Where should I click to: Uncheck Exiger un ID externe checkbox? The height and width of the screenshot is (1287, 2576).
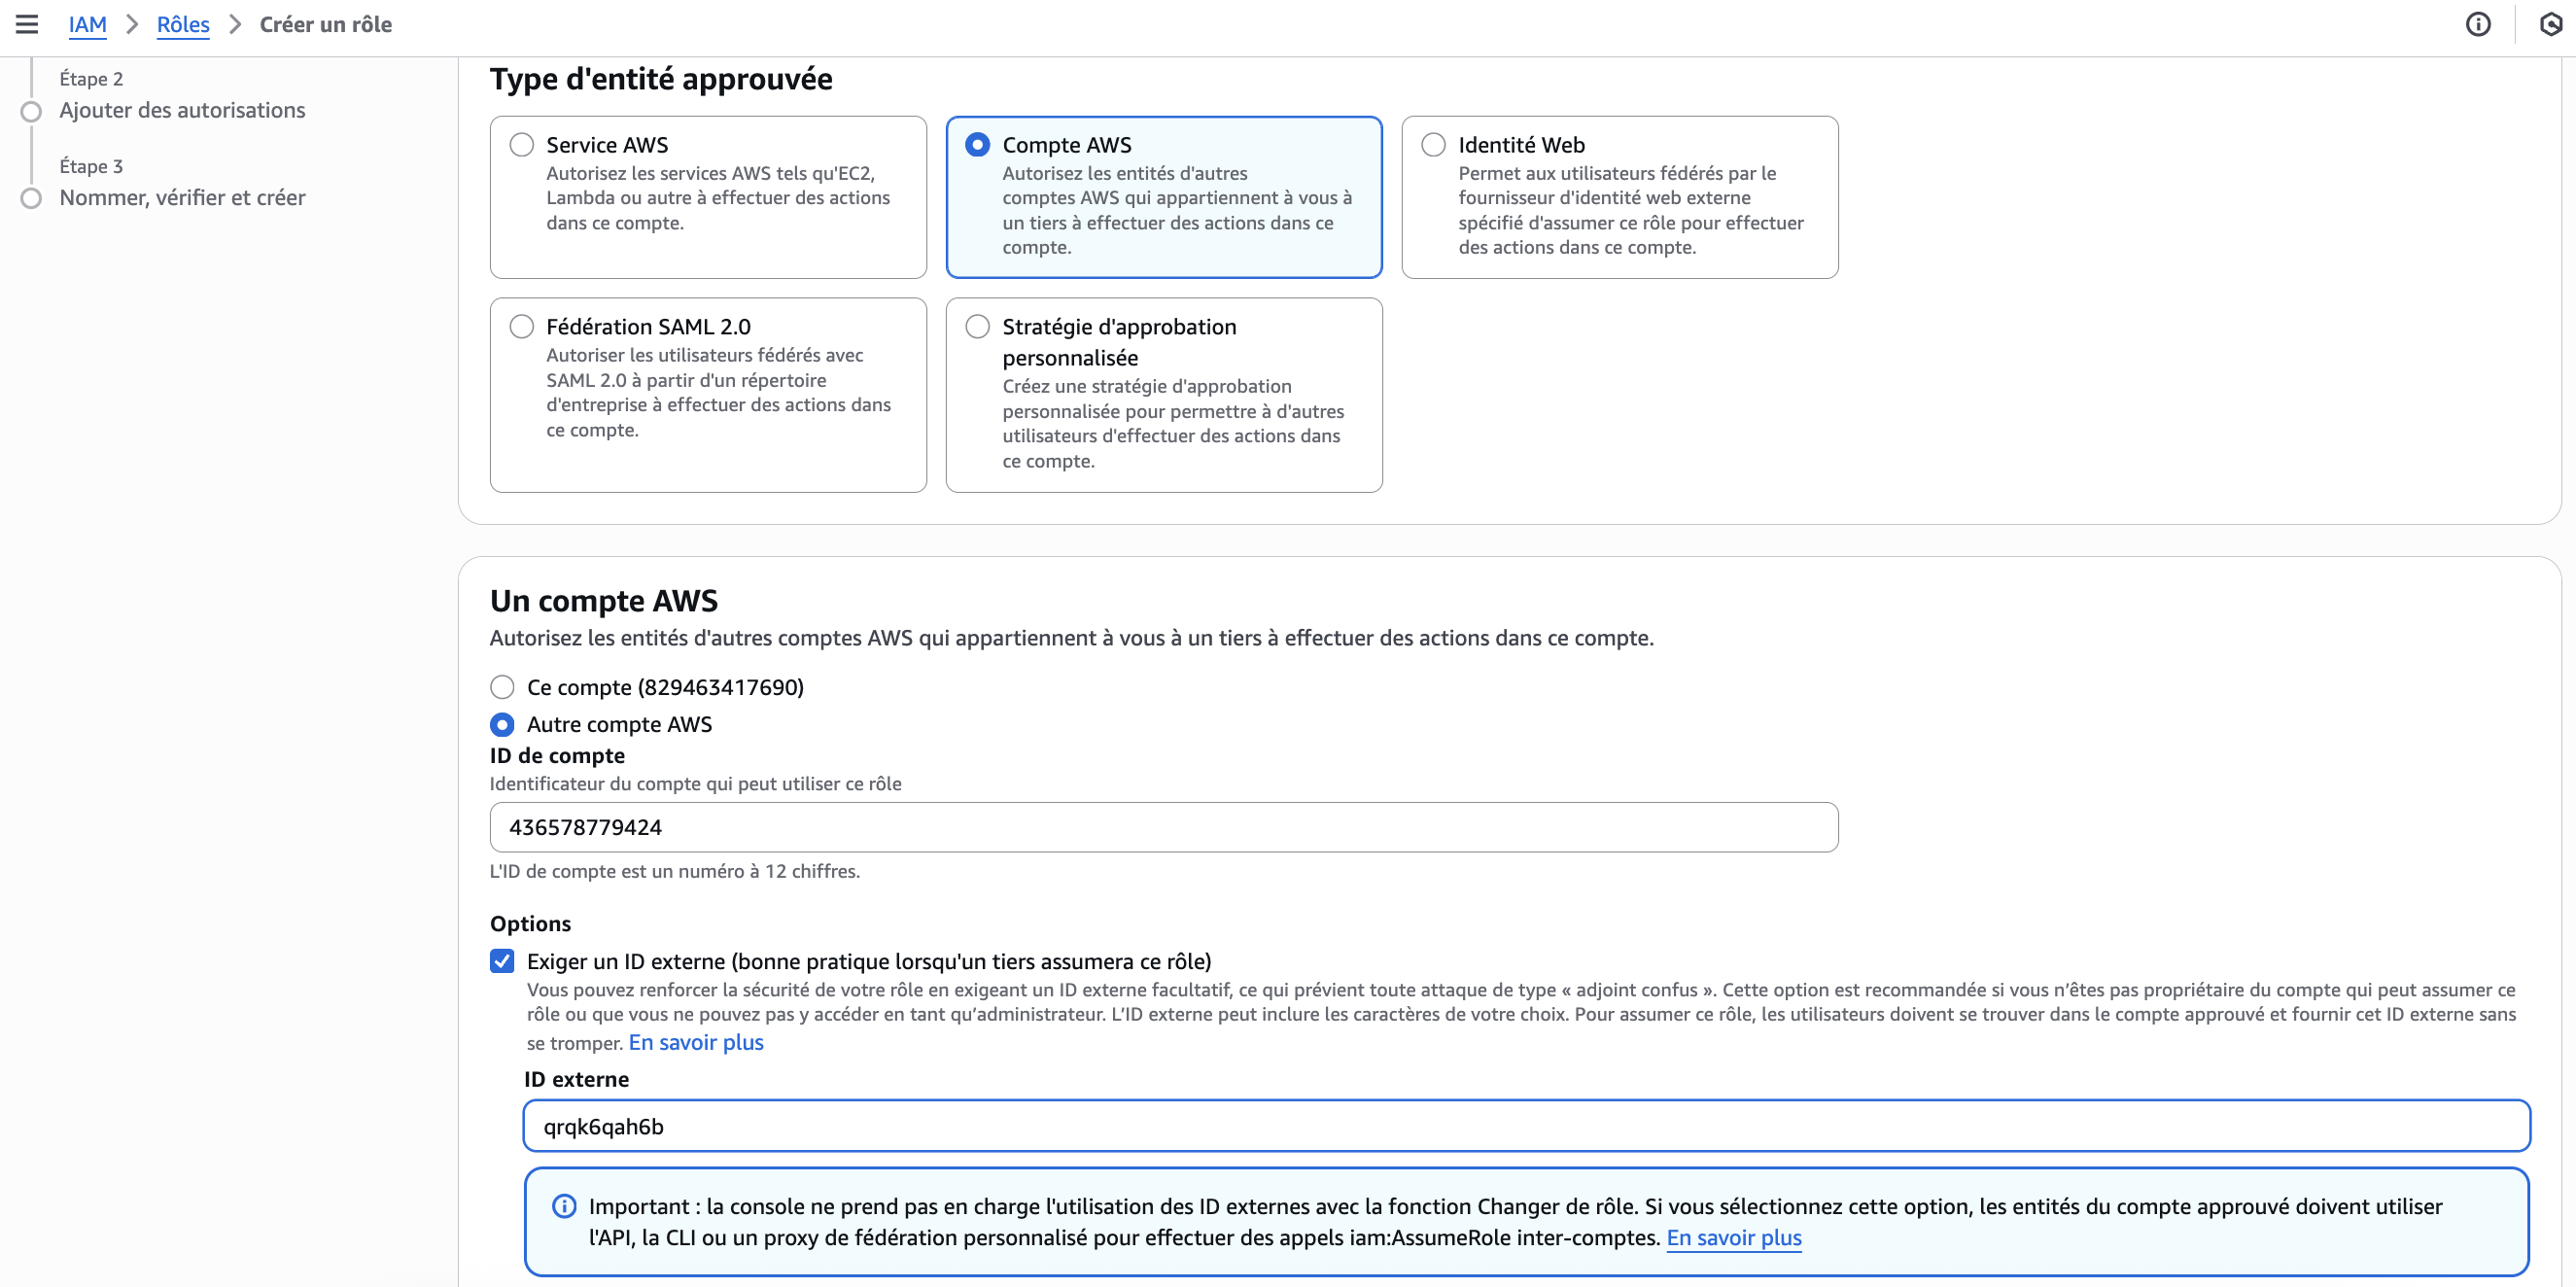(502, 961)
